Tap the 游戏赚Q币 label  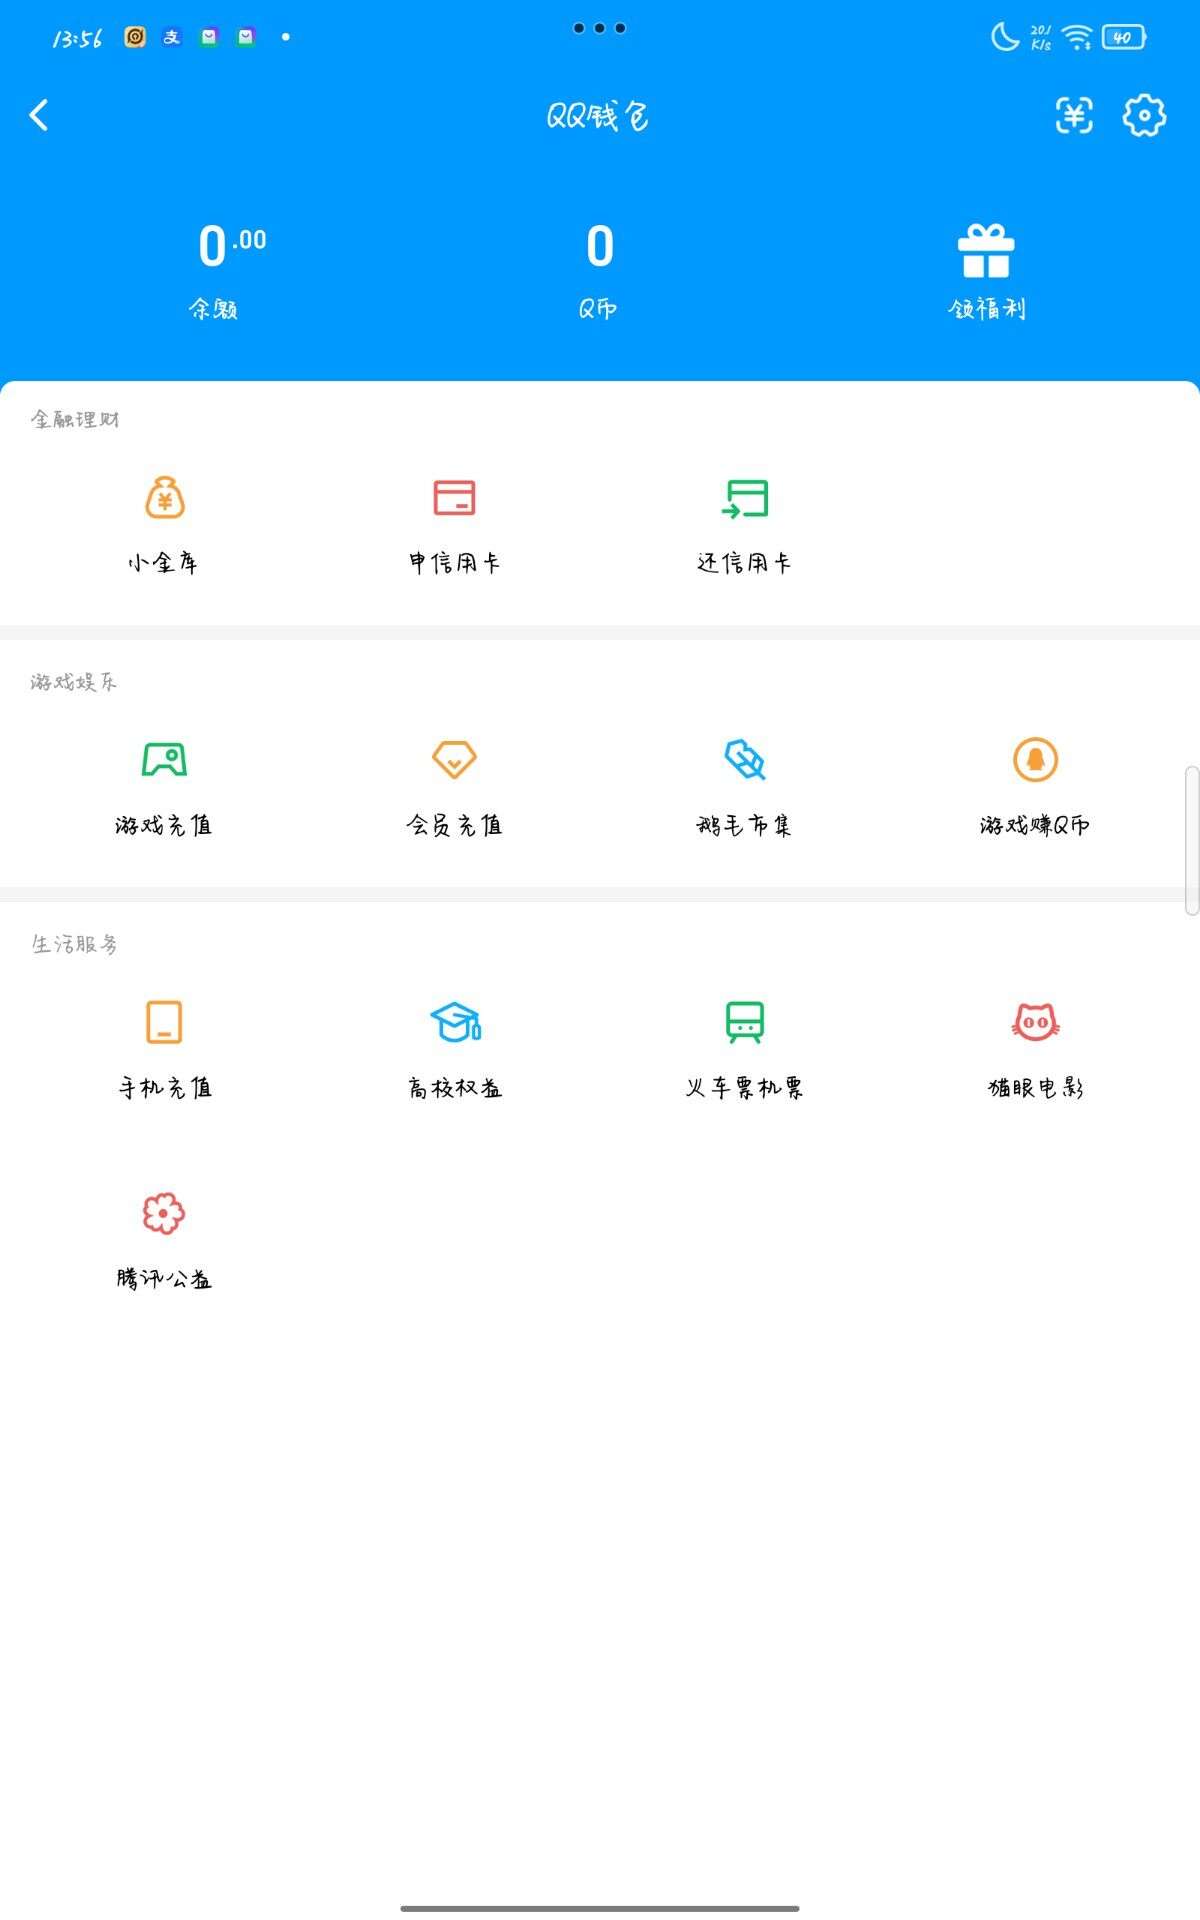pyautogui.click(x=1035, y=825)
